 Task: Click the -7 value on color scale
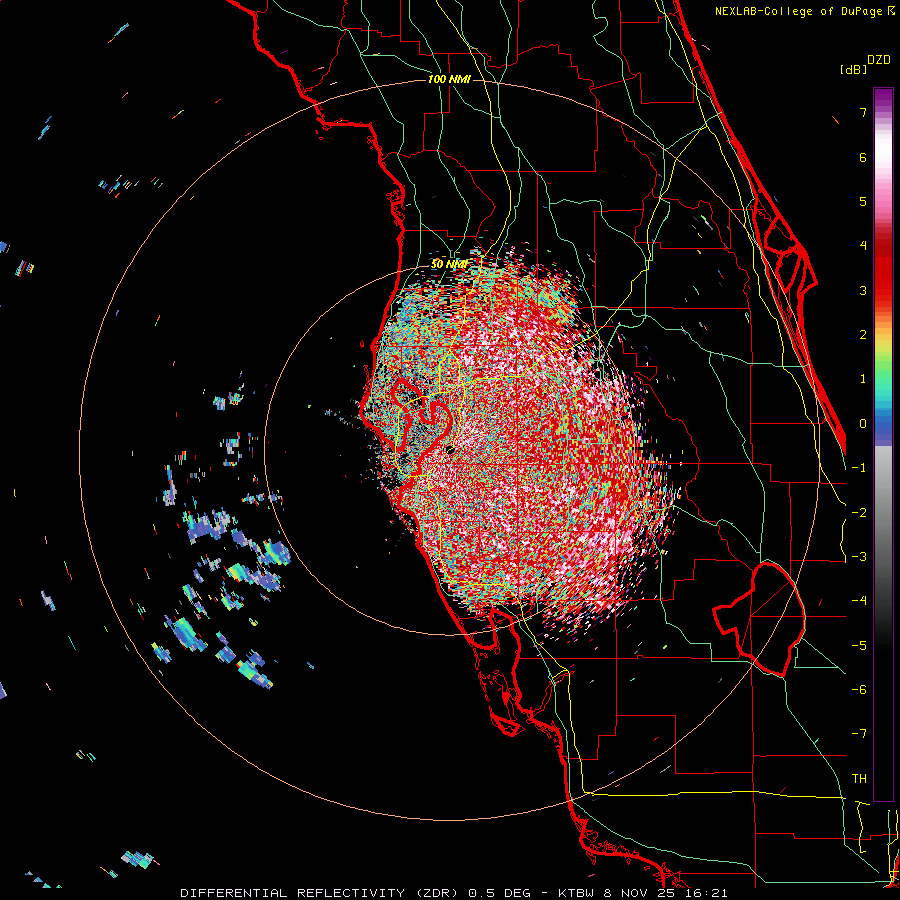pos(859,734)
